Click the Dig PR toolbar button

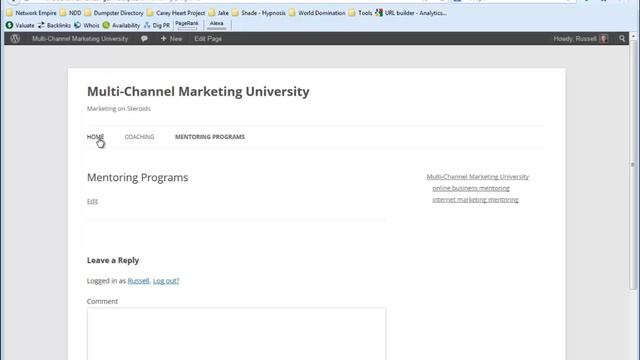pos(157,25)
